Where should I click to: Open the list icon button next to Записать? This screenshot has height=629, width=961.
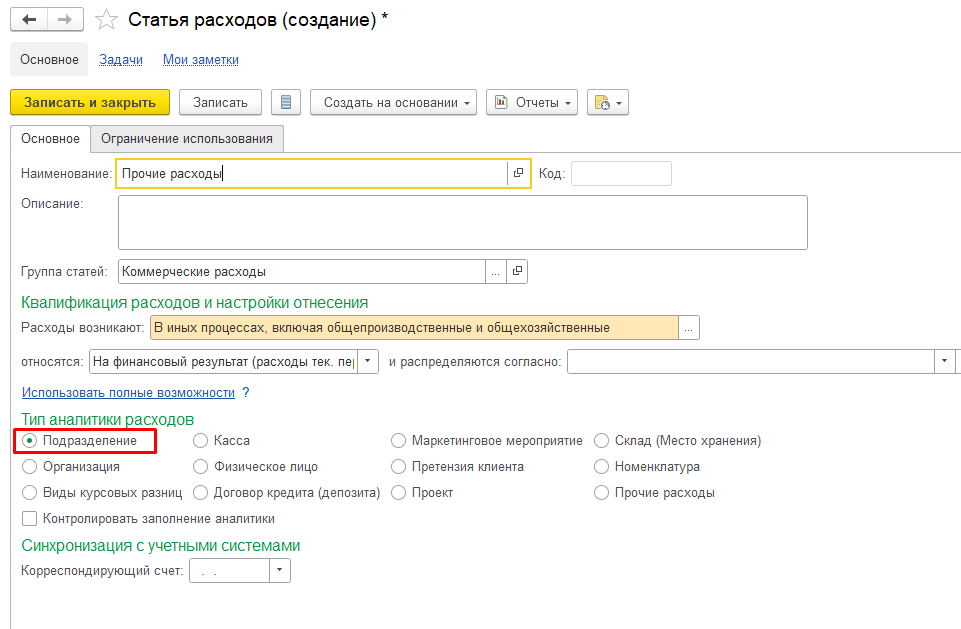[286, 102]
